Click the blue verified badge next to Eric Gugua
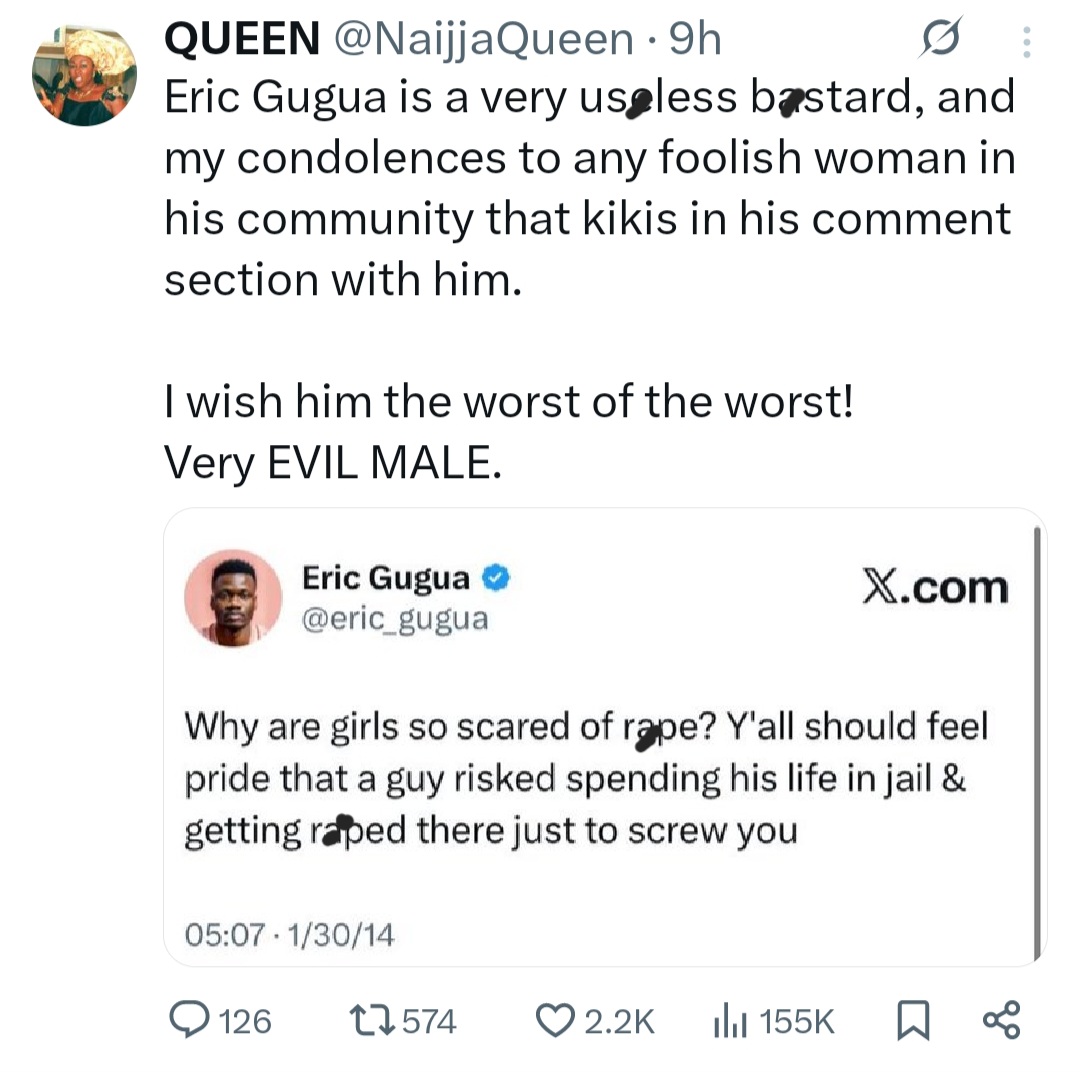 click(x=497, y=577)
